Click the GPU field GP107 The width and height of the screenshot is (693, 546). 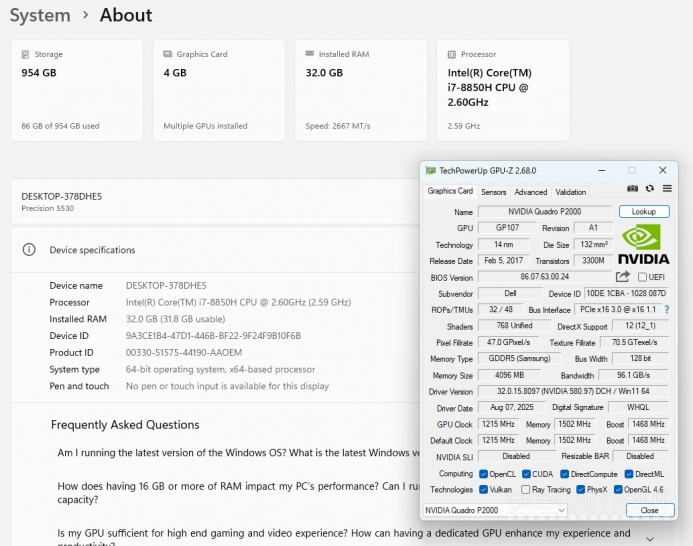(x=507, y=228)
